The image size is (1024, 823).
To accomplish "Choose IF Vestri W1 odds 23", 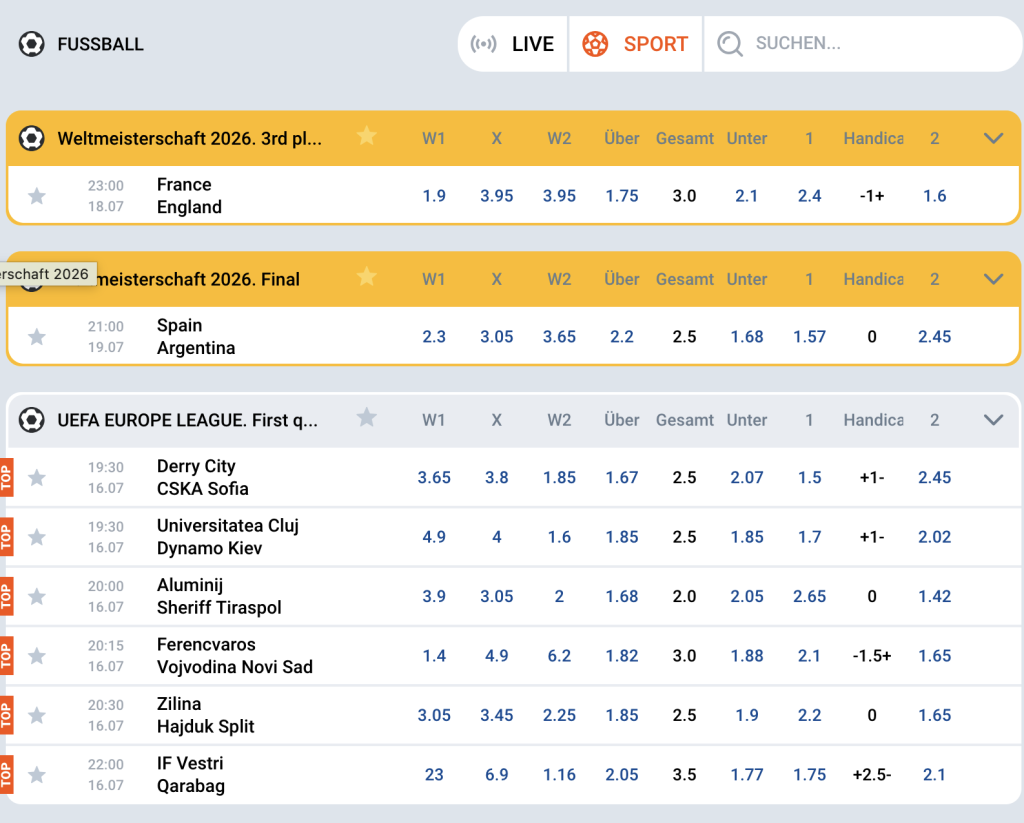I will (x=434, y=775).
